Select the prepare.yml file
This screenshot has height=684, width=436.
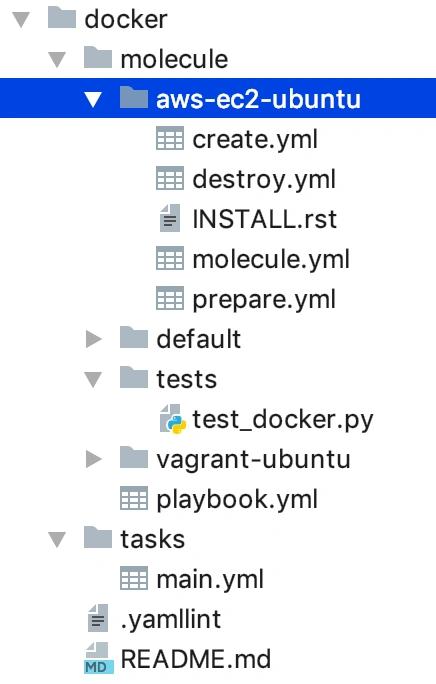tap(264, 300)
